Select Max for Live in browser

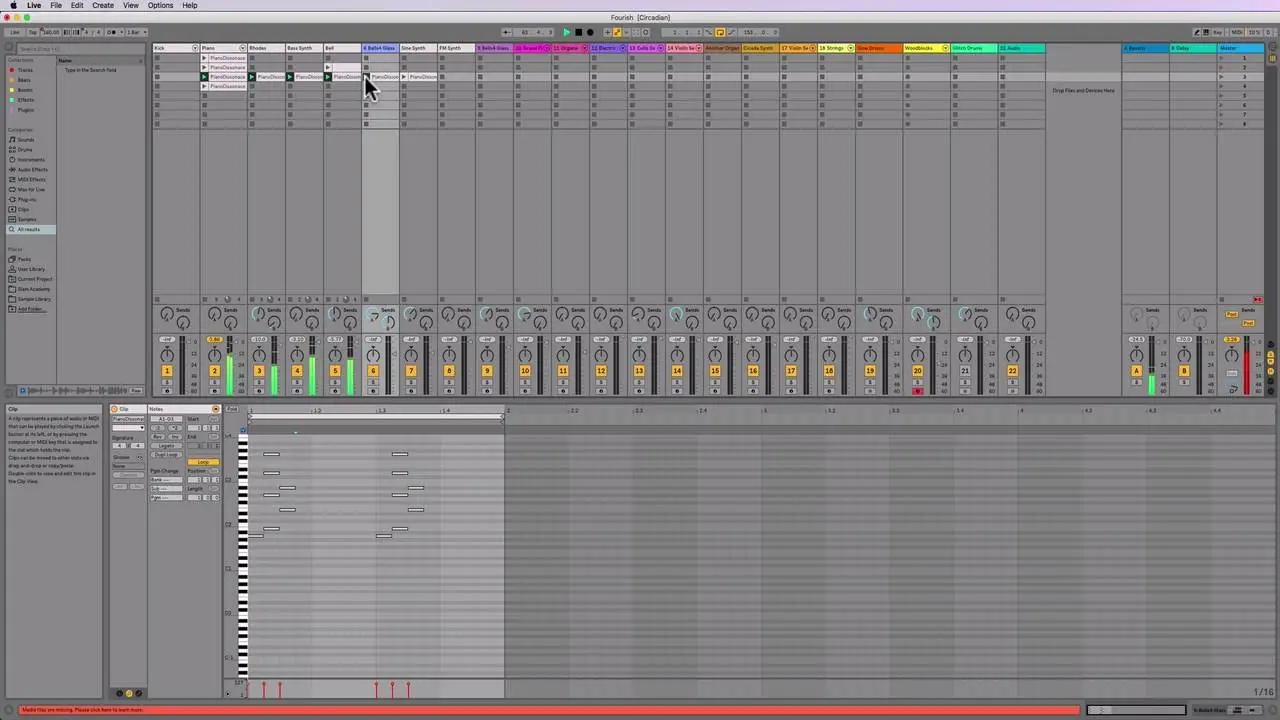(30, 189)
